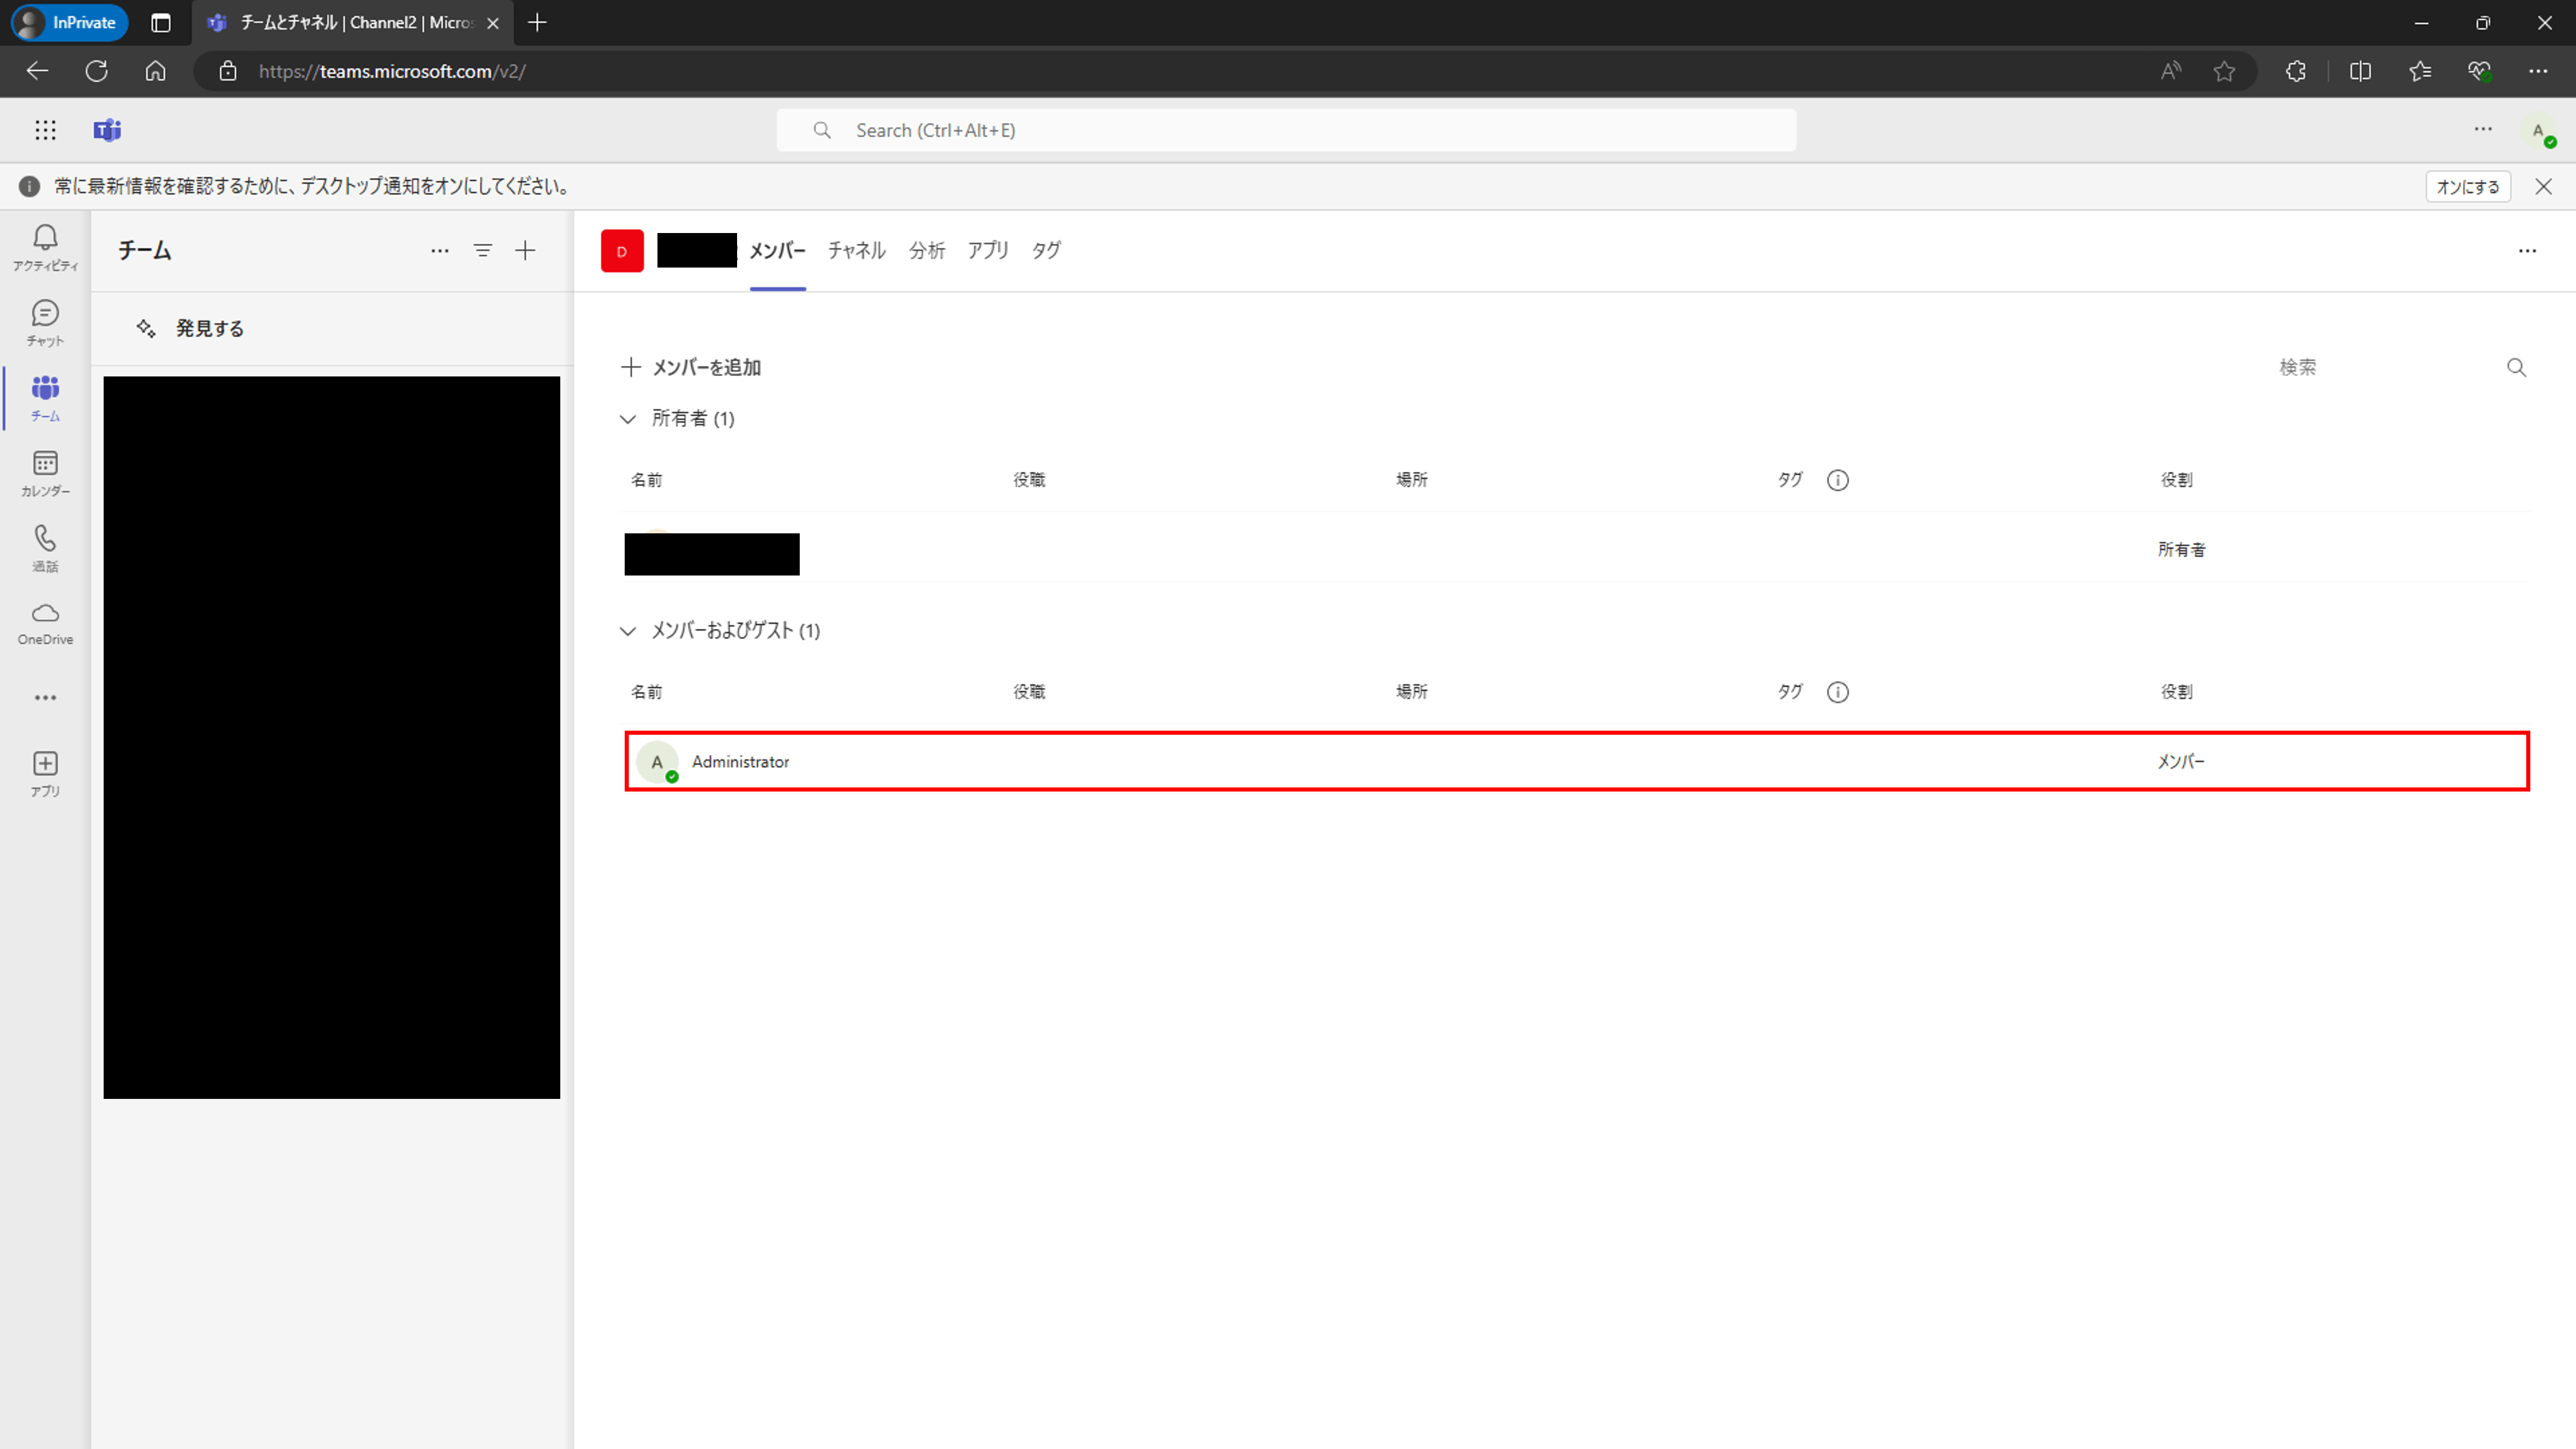Click the member search magnifier icon
This screenshot has height=1449, width=2576.
pyautogui.click(x=2516, y=367)
